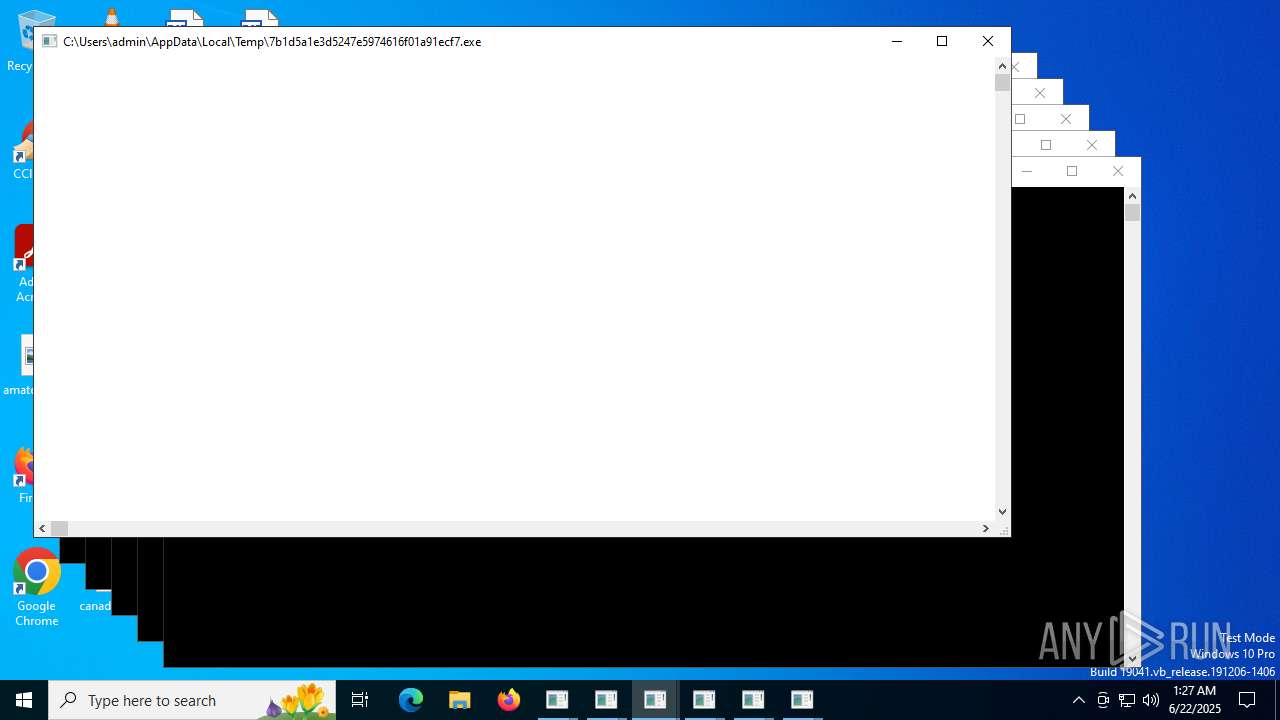Image resolution: width=1280 pixels, height=720 pixels.
Task: Click left arrow of front window's horizontal scrollbar
Action: click(x=42, y=528)
